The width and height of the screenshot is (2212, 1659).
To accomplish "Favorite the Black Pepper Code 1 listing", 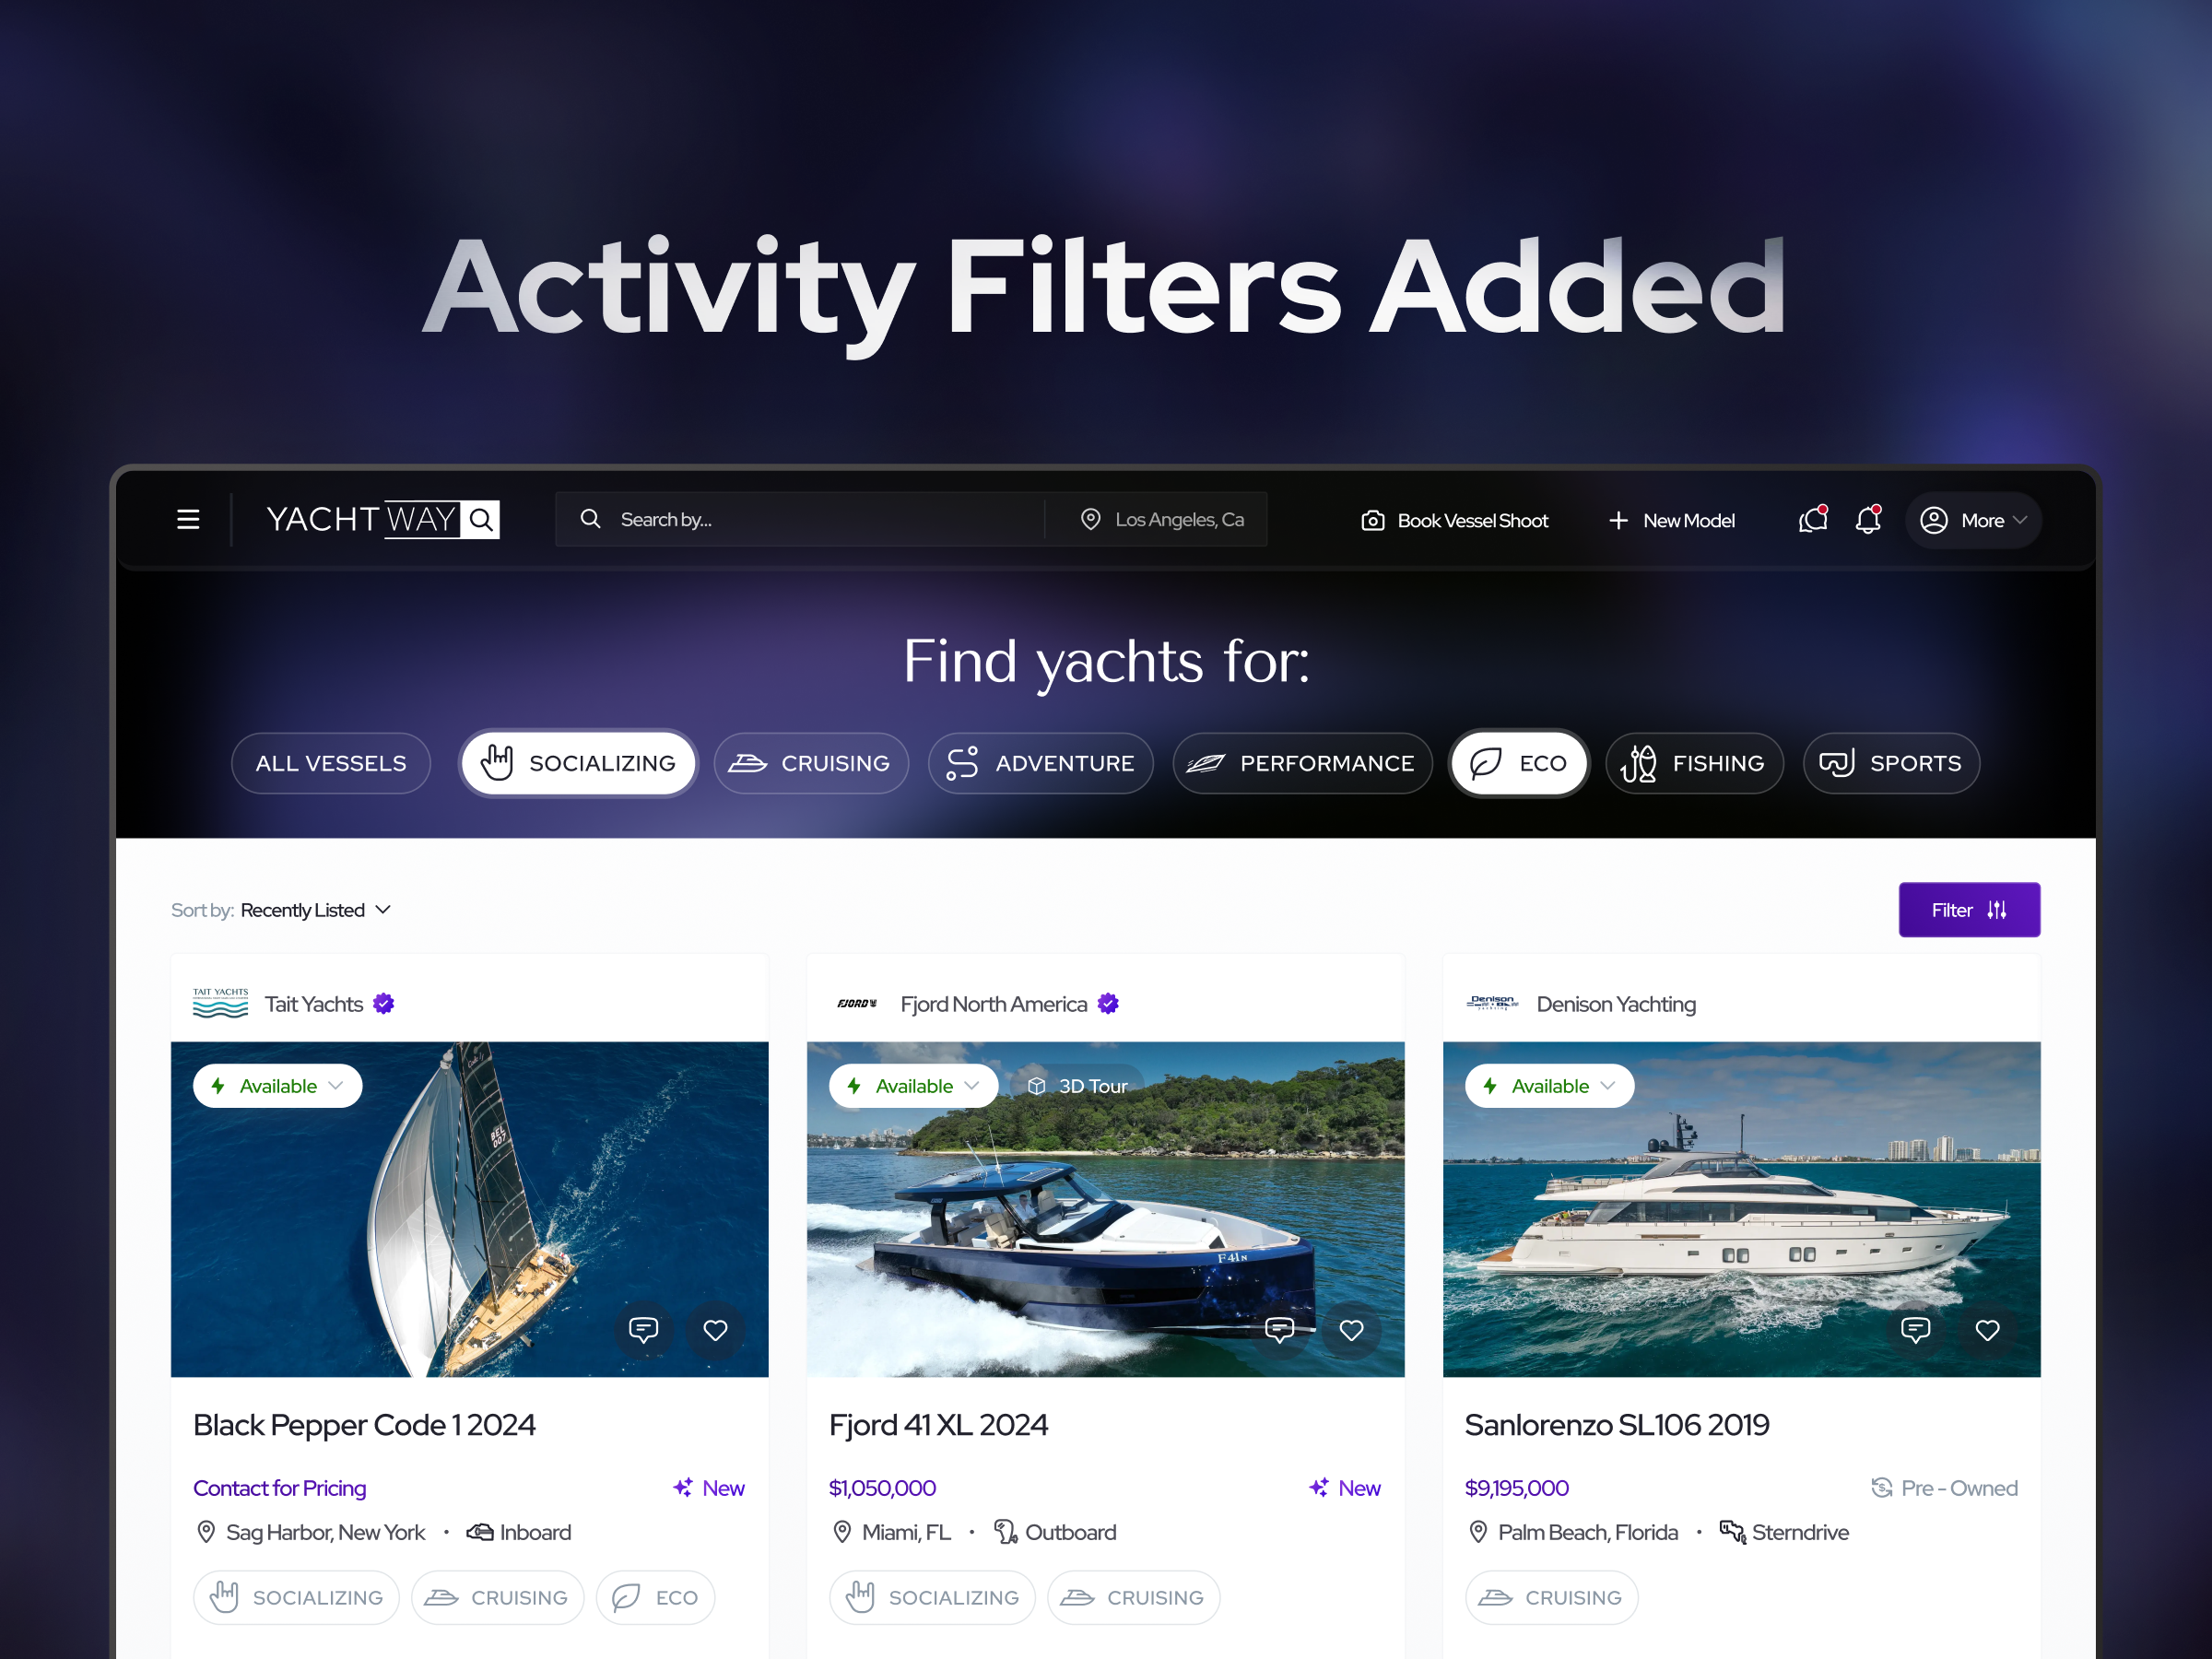I will (715, 1330).
